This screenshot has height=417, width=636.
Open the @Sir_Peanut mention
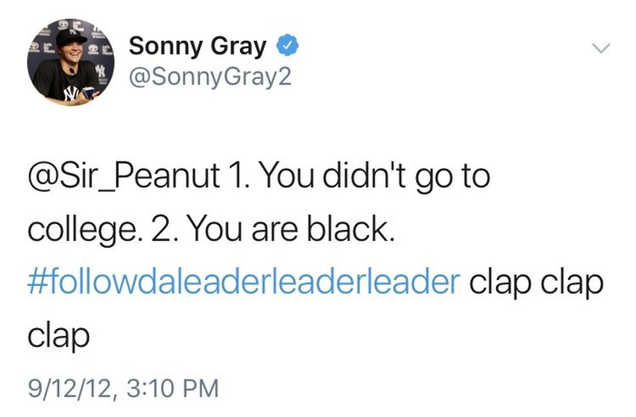click(x=123, y=176)
